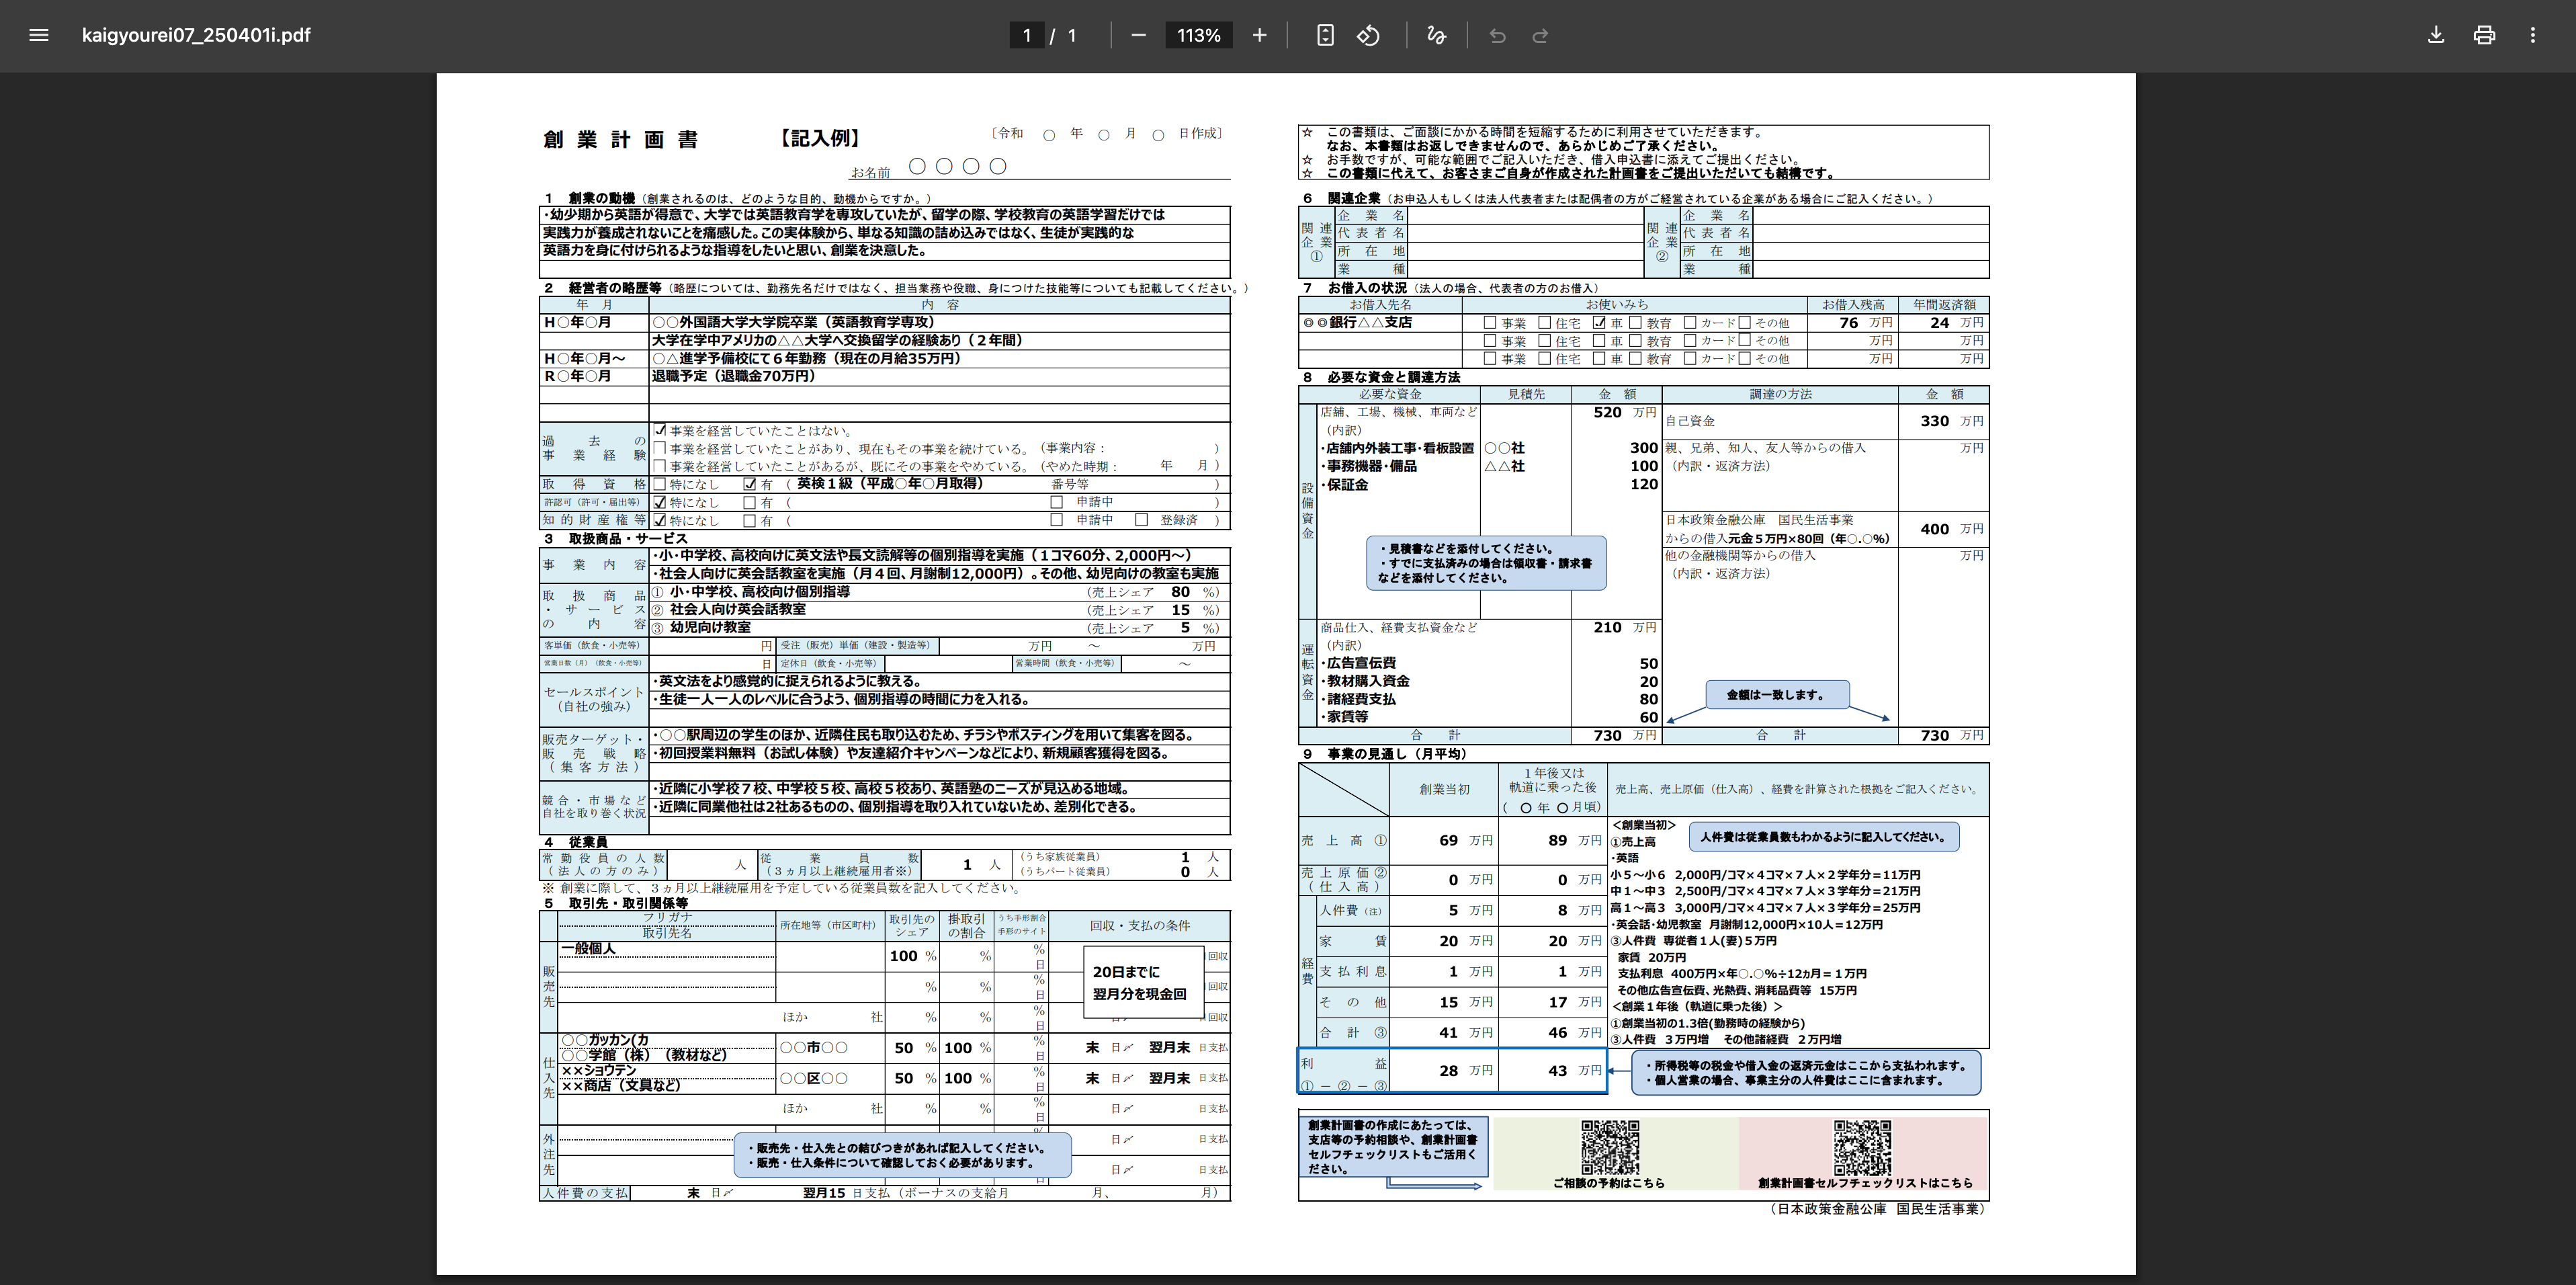The image size is (2576, 1285).
Task: Click the zoom out minus button
Action: pyautogui.click(x=1138, y=35)
